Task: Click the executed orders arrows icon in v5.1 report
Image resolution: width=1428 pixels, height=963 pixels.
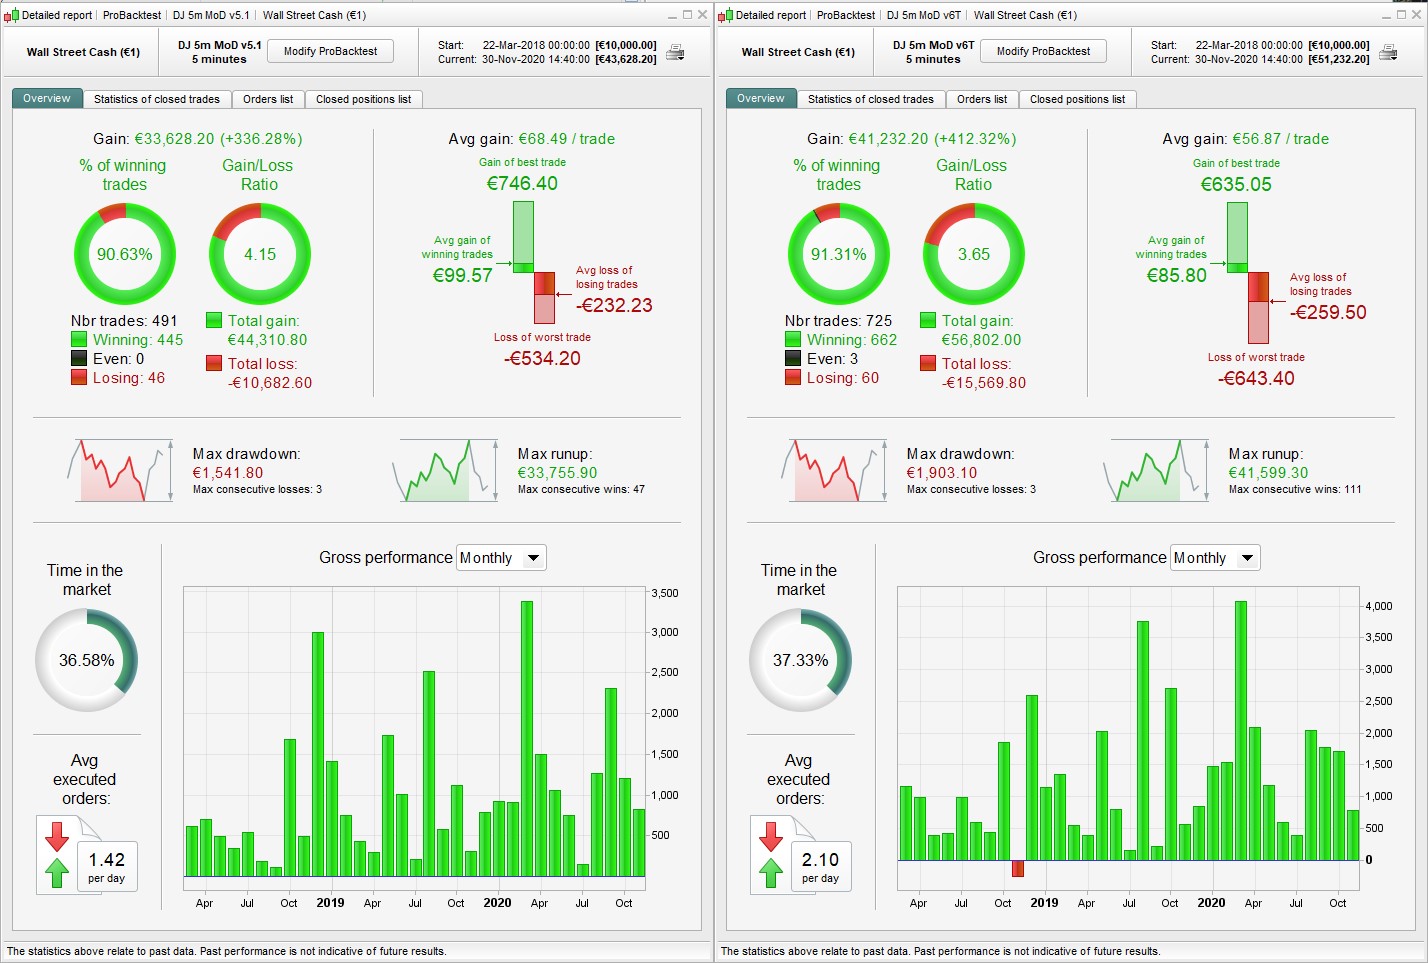Action: click(x=57, y=855)
